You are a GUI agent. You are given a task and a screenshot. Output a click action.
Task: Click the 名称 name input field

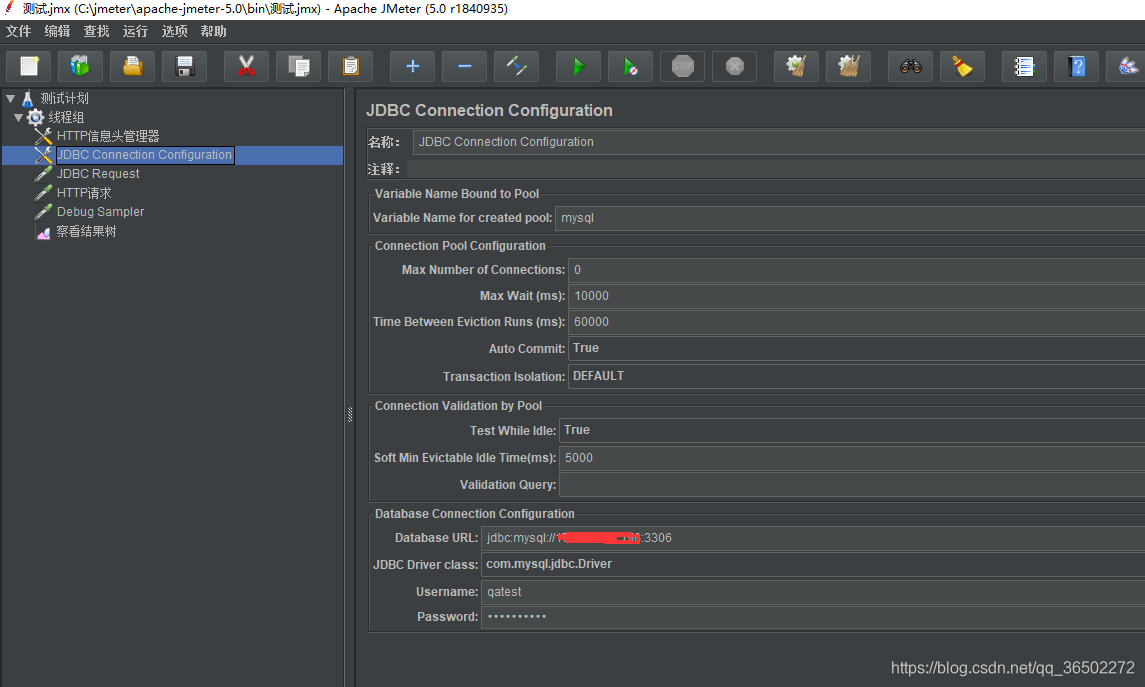778,142
